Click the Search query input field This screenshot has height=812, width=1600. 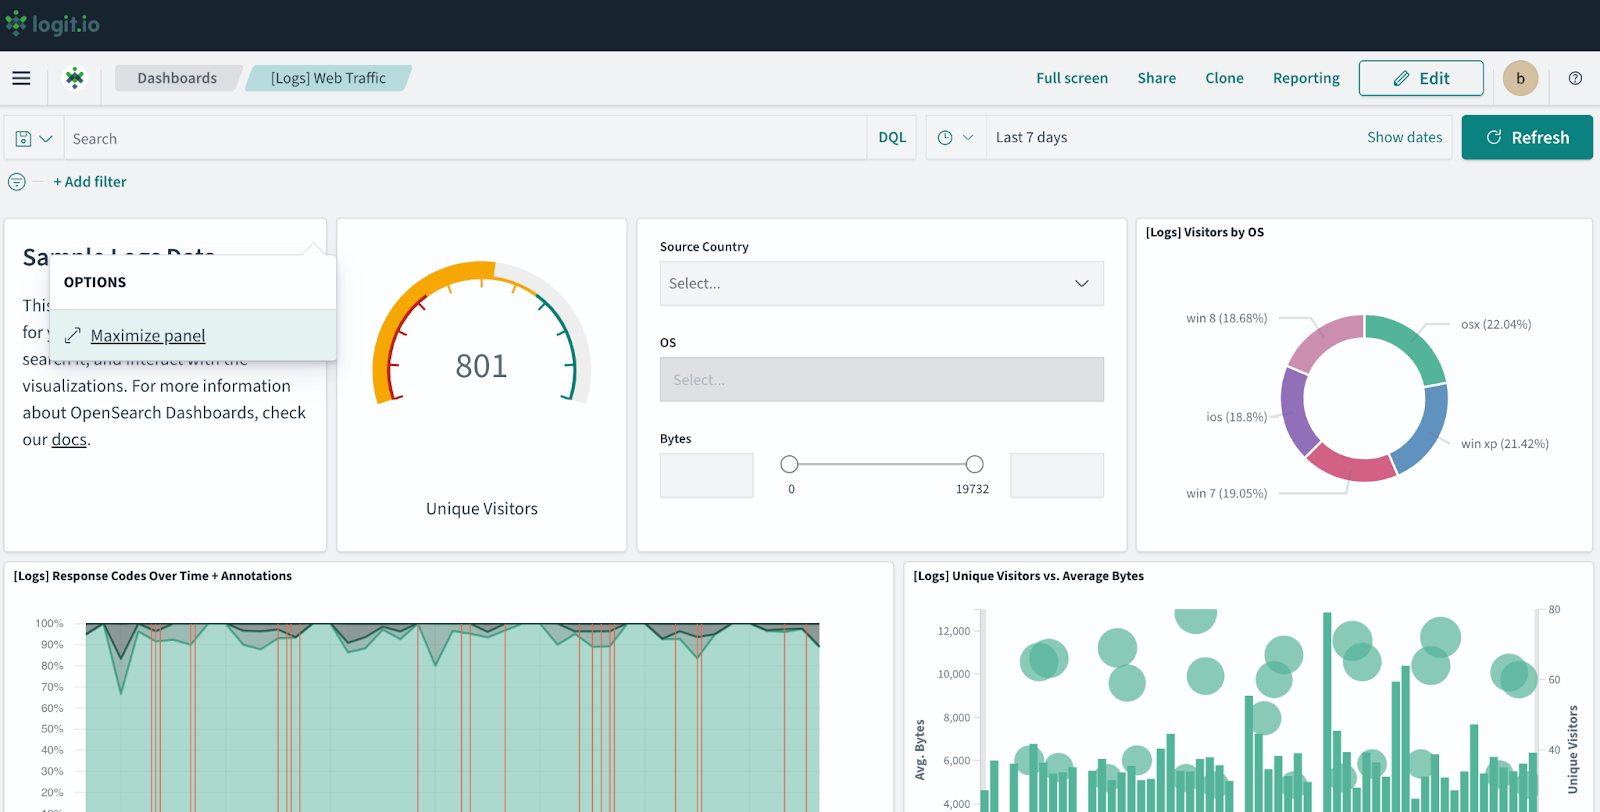pos(465,138)
